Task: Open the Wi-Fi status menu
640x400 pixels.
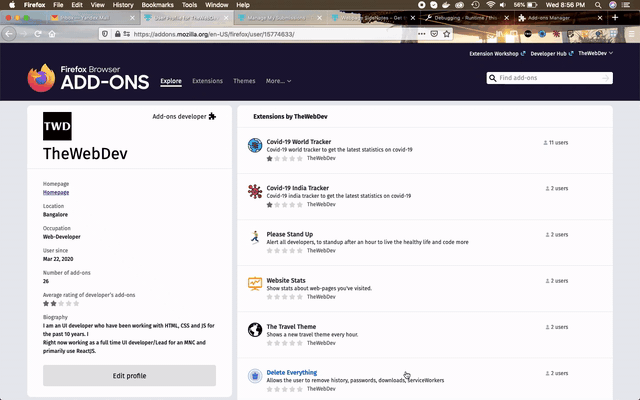Action: click(x=491, y=5)
